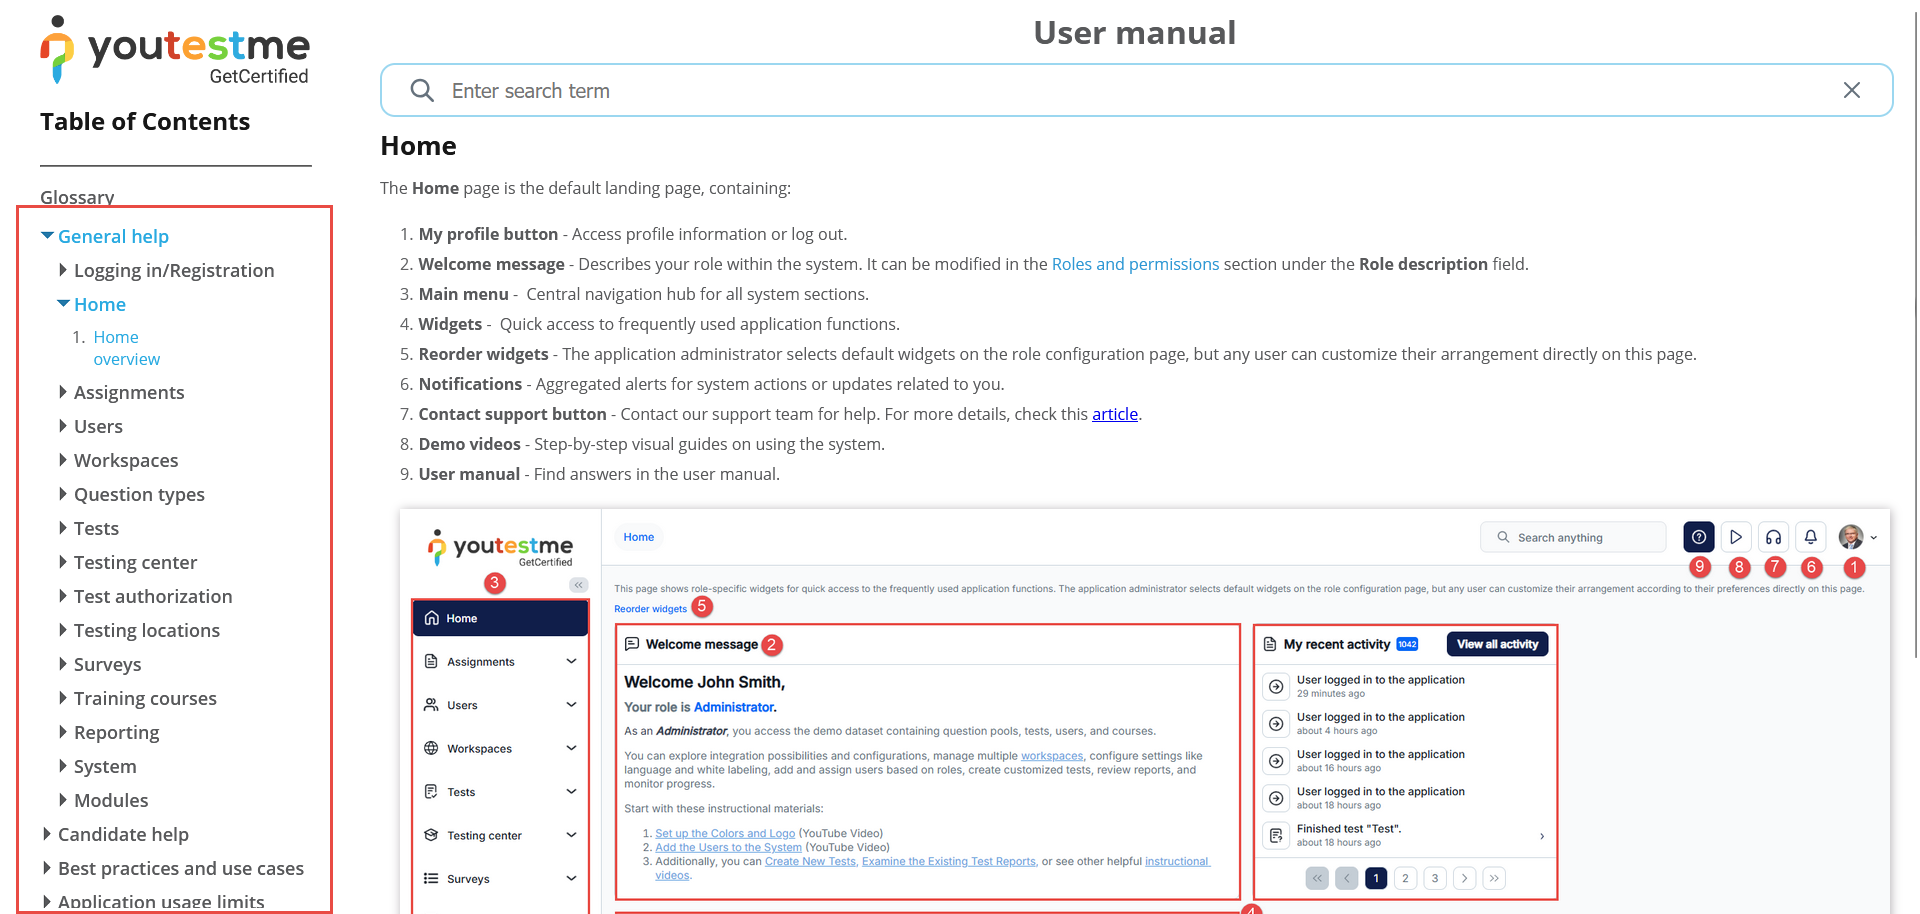Viewport: 1920px width, 914px height.
Task: Click the sidebar collapse double-arrow icon
Action: pyautogui.click(x=578, y=585)
